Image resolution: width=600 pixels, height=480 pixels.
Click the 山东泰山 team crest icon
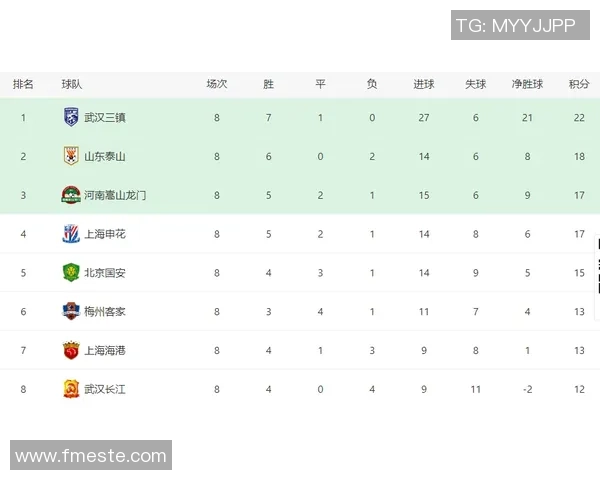[70, 156]
